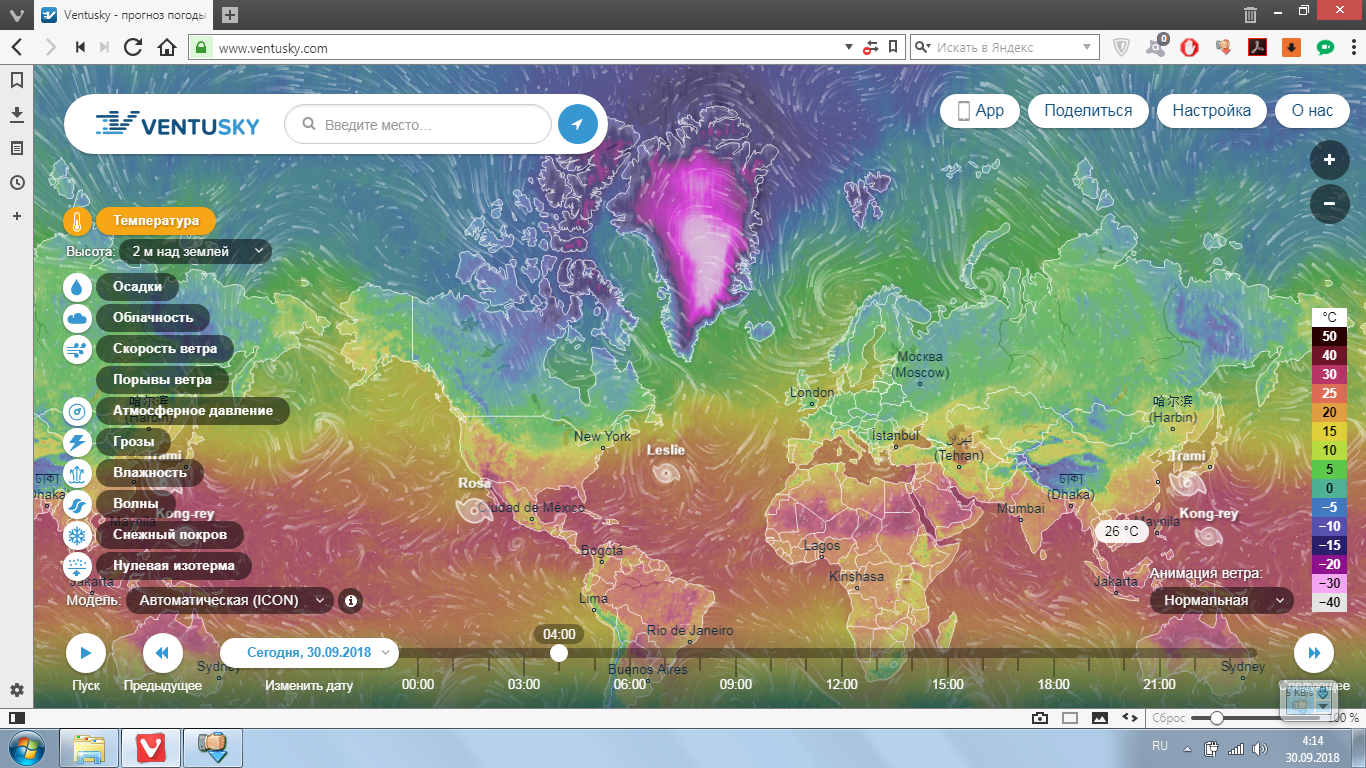Expand the model dropdown 'Автоматическая (ICON)'

click(230, 601)
